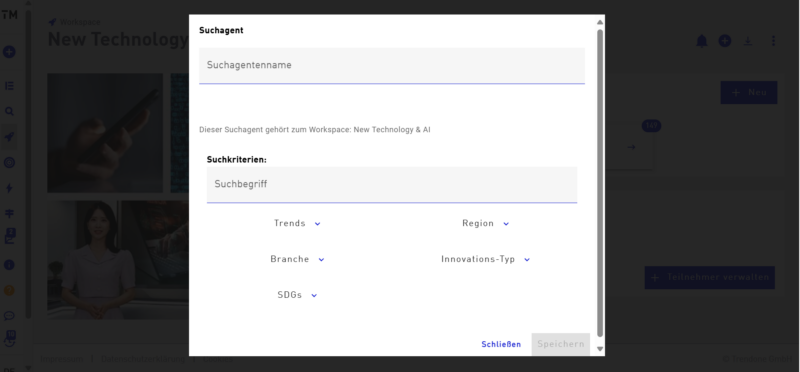Expand the Branche filter dropdown
This screenshot has height=372, width=800.
[297, 259]
